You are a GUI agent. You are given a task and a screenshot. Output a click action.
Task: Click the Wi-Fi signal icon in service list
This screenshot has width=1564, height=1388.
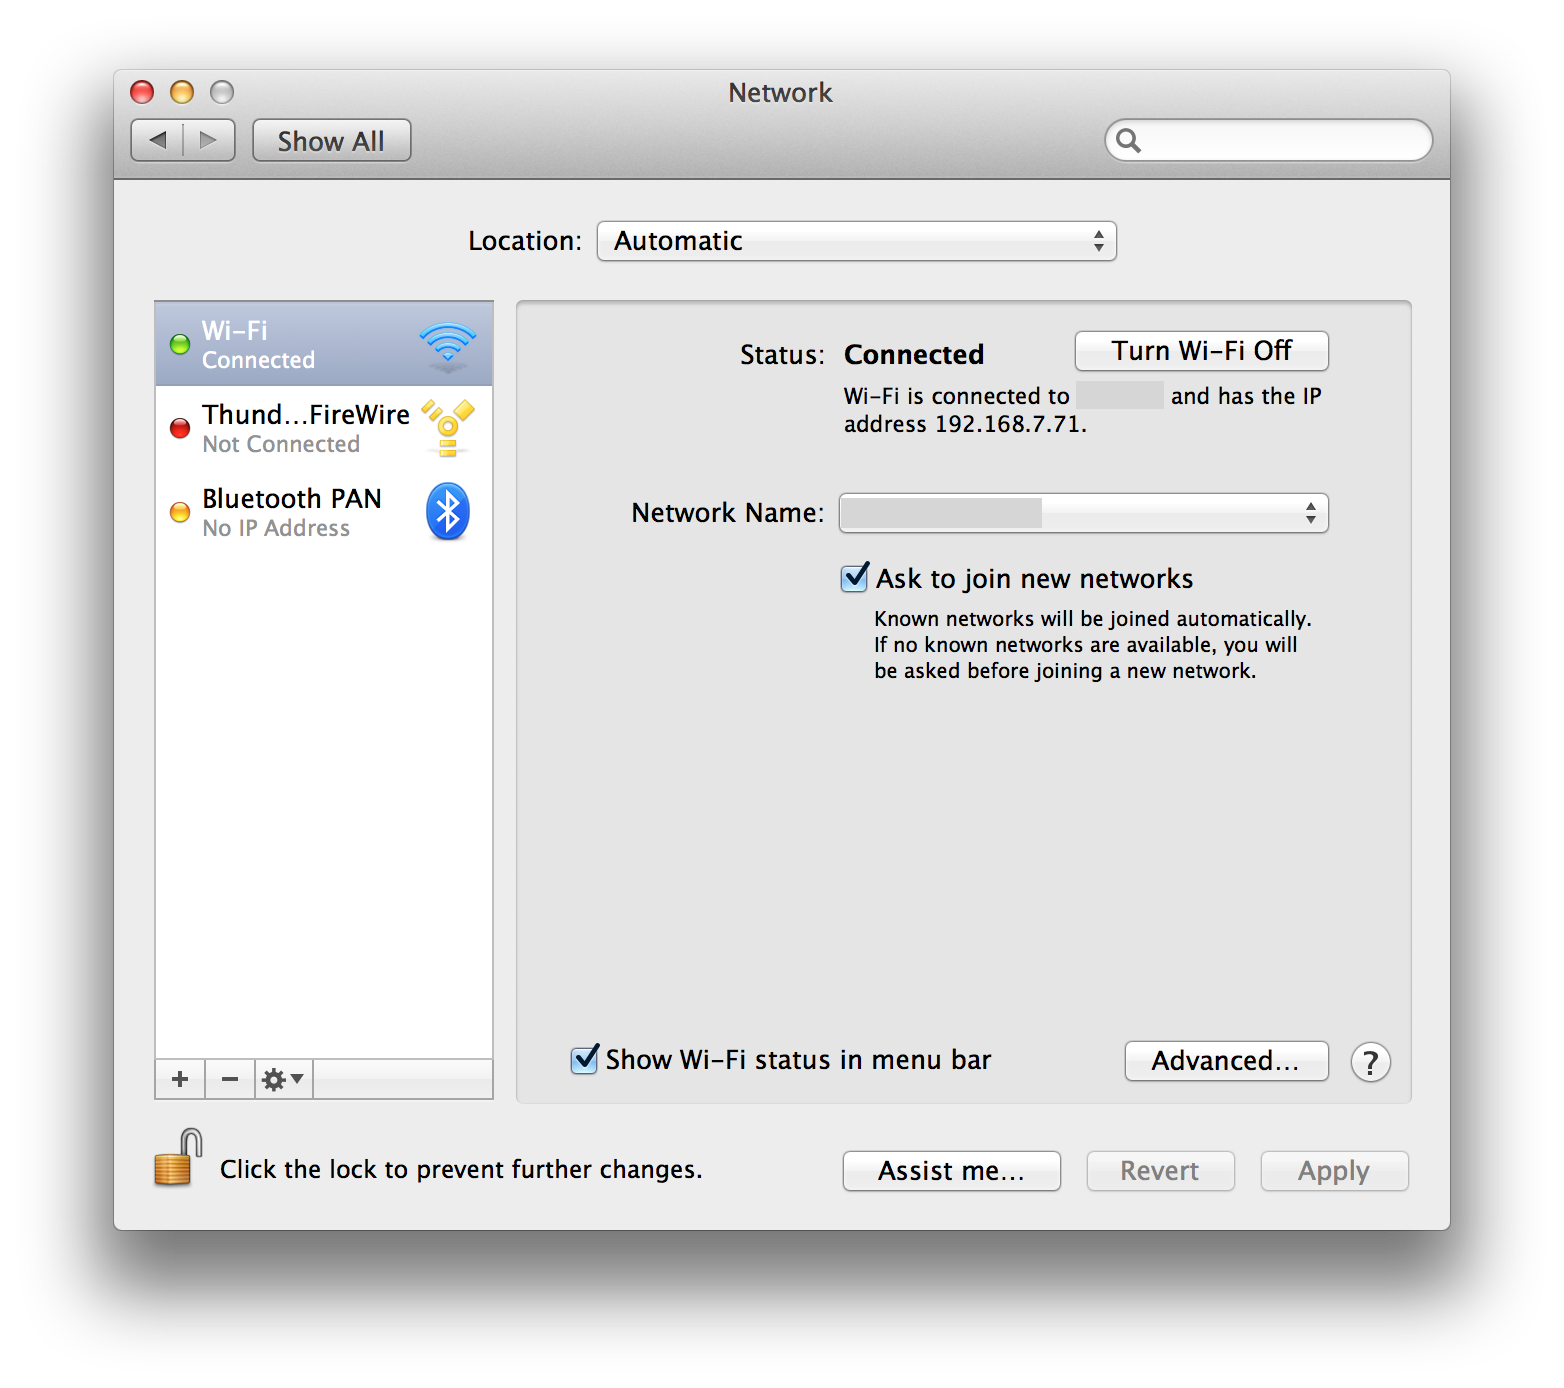pyautogui.click(x=447, y=345)
